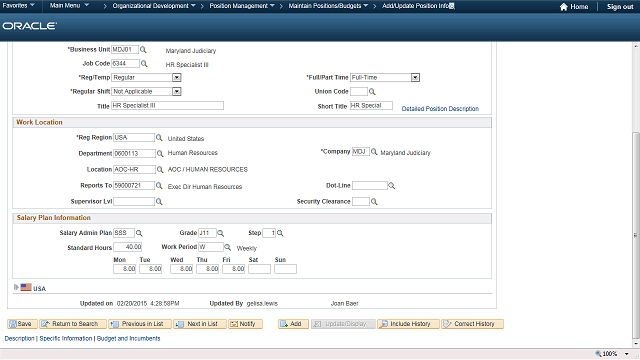The image size is (640, 360).
Task: Click Sign out link
Action: [x=620, y=7]
